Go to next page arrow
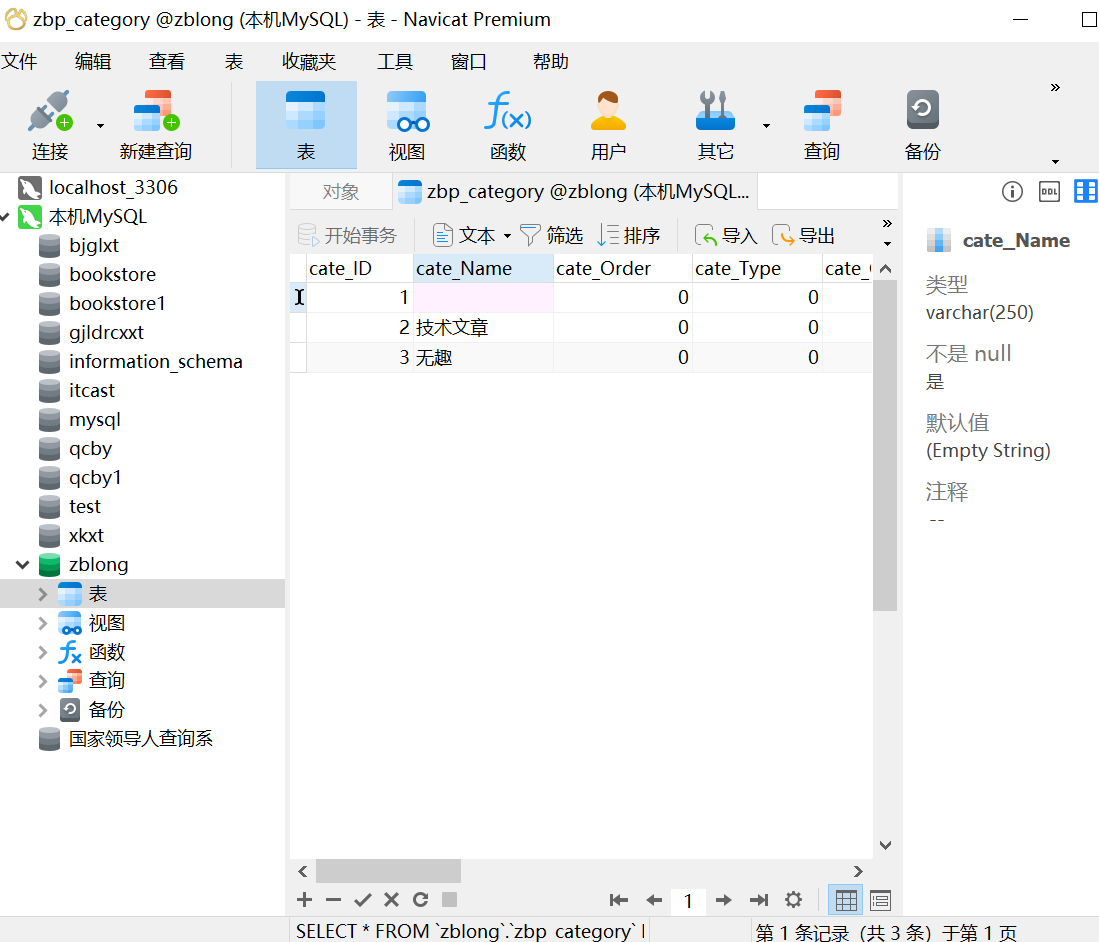 pos(723,900)
